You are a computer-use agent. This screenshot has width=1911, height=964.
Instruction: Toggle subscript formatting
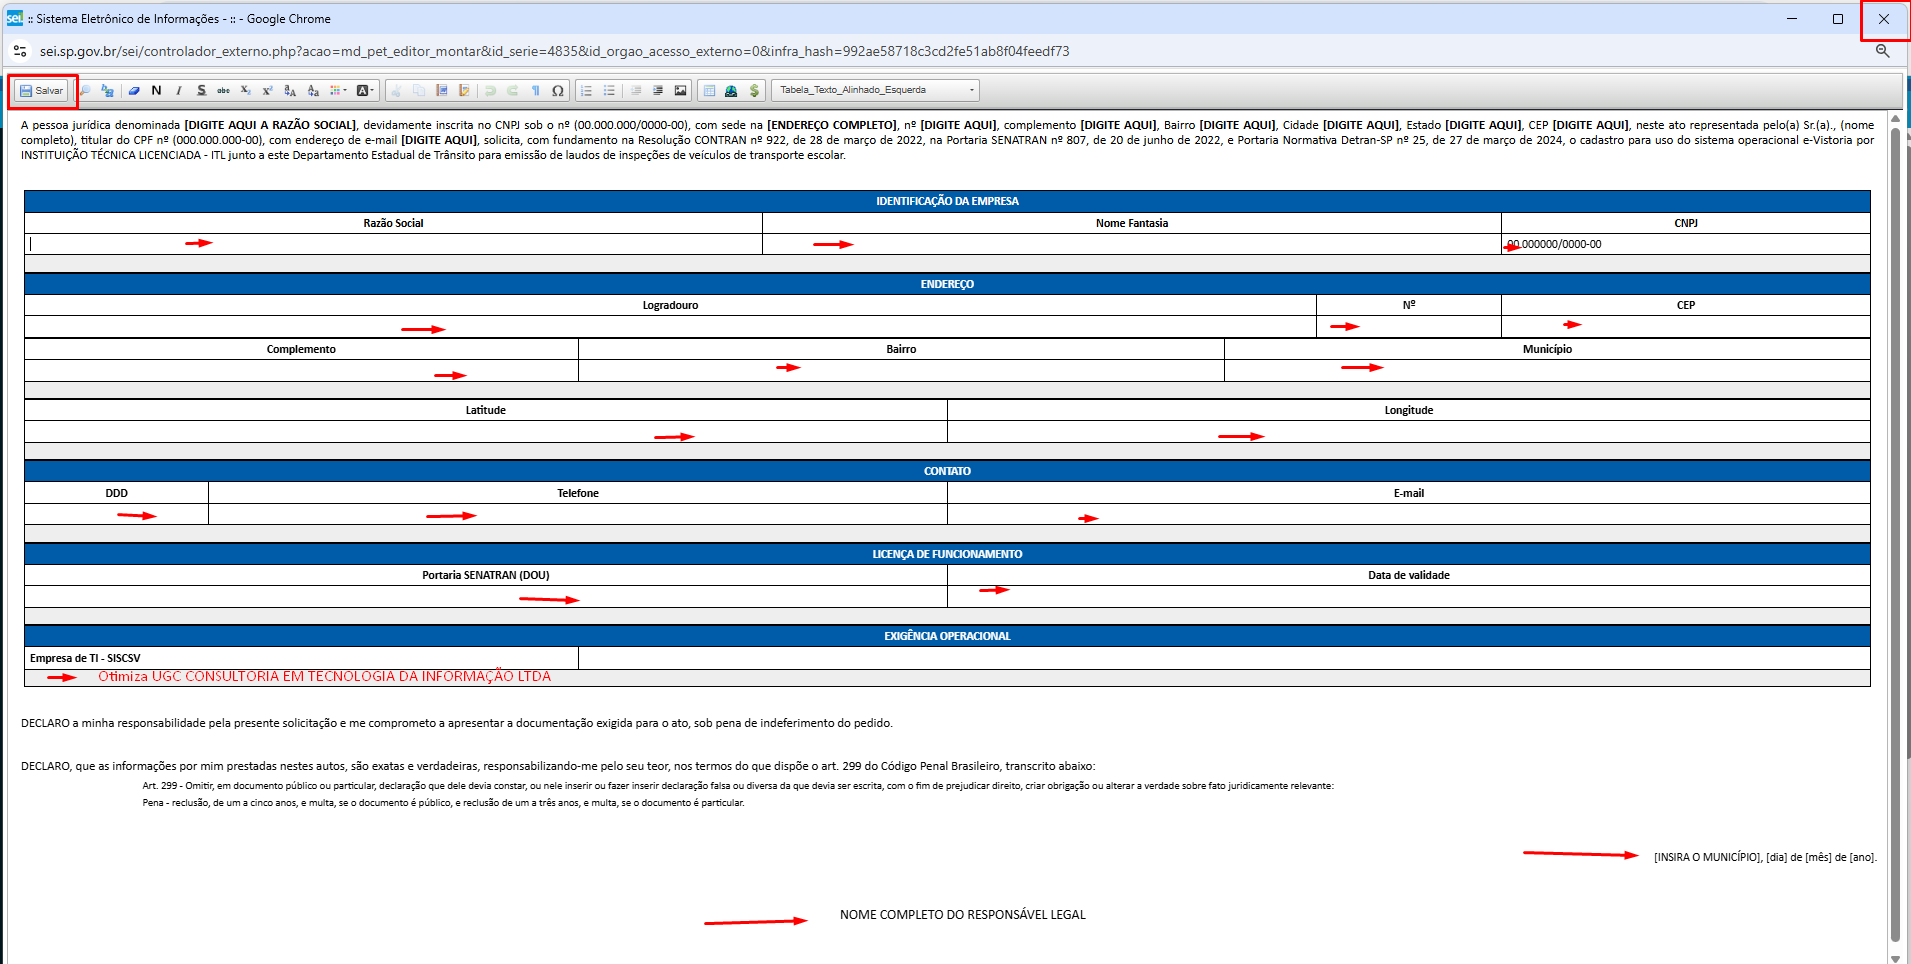tap(245, 91)
